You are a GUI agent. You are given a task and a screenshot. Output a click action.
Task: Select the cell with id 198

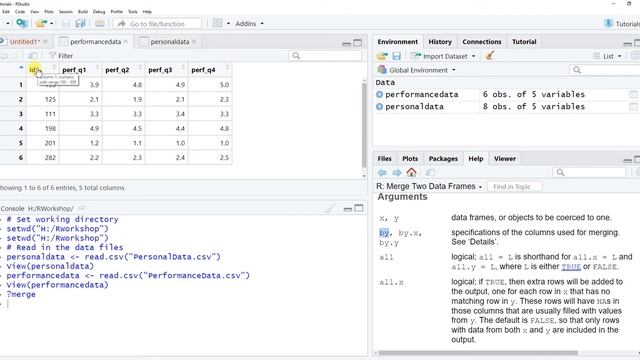click(43, 128)
